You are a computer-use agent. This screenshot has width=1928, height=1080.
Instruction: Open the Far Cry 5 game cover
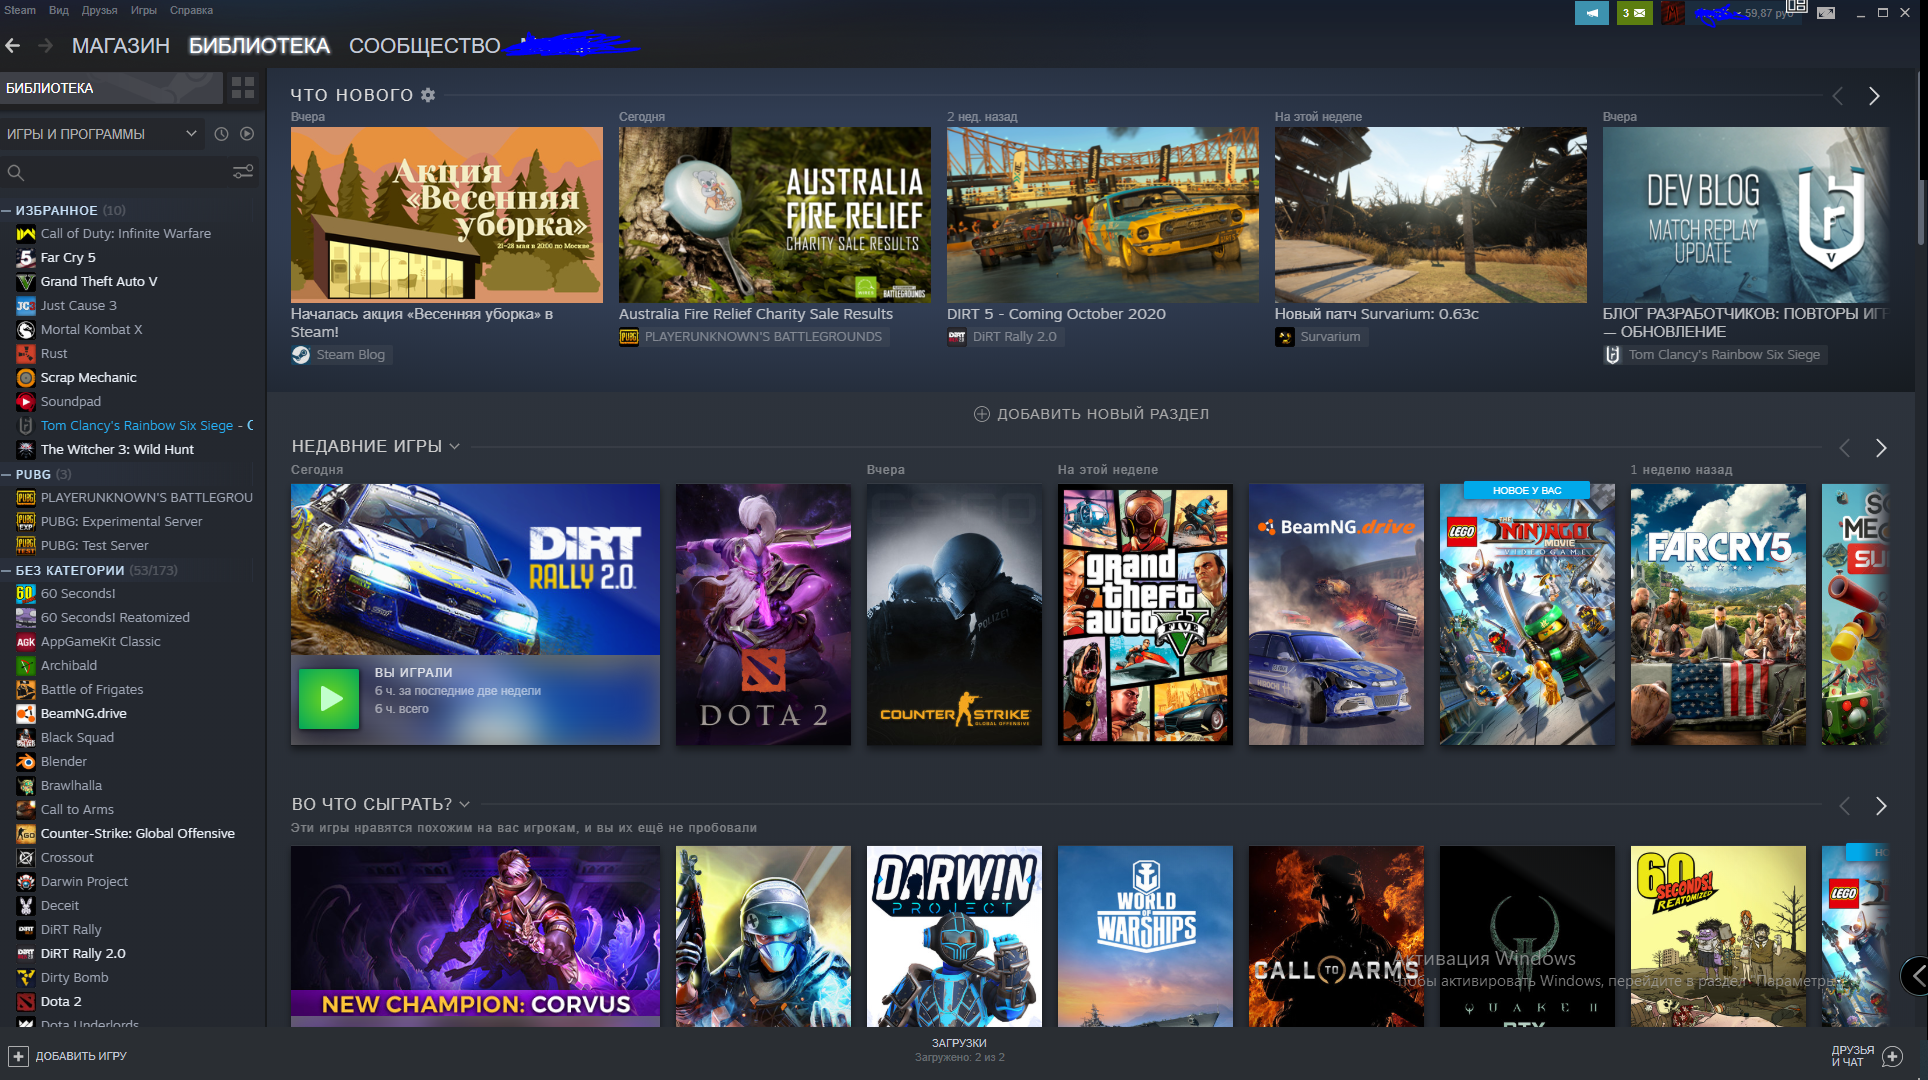click(1718, 615)
